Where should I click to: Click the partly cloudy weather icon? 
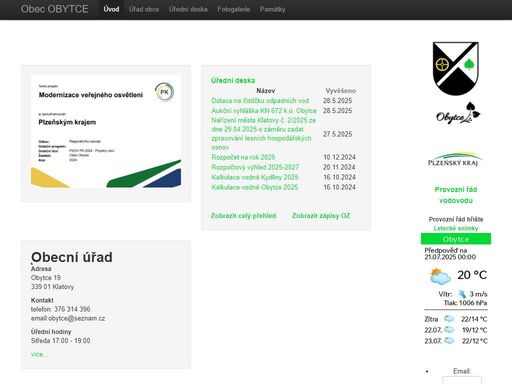coord(440,276)
